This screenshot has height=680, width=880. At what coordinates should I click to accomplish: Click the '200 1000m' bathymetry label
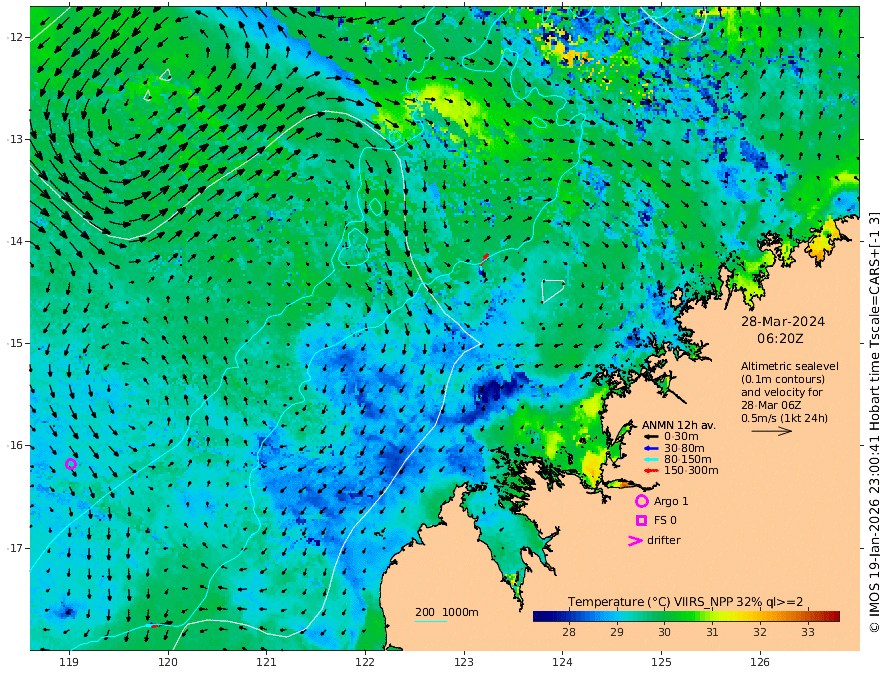[447, 612]
